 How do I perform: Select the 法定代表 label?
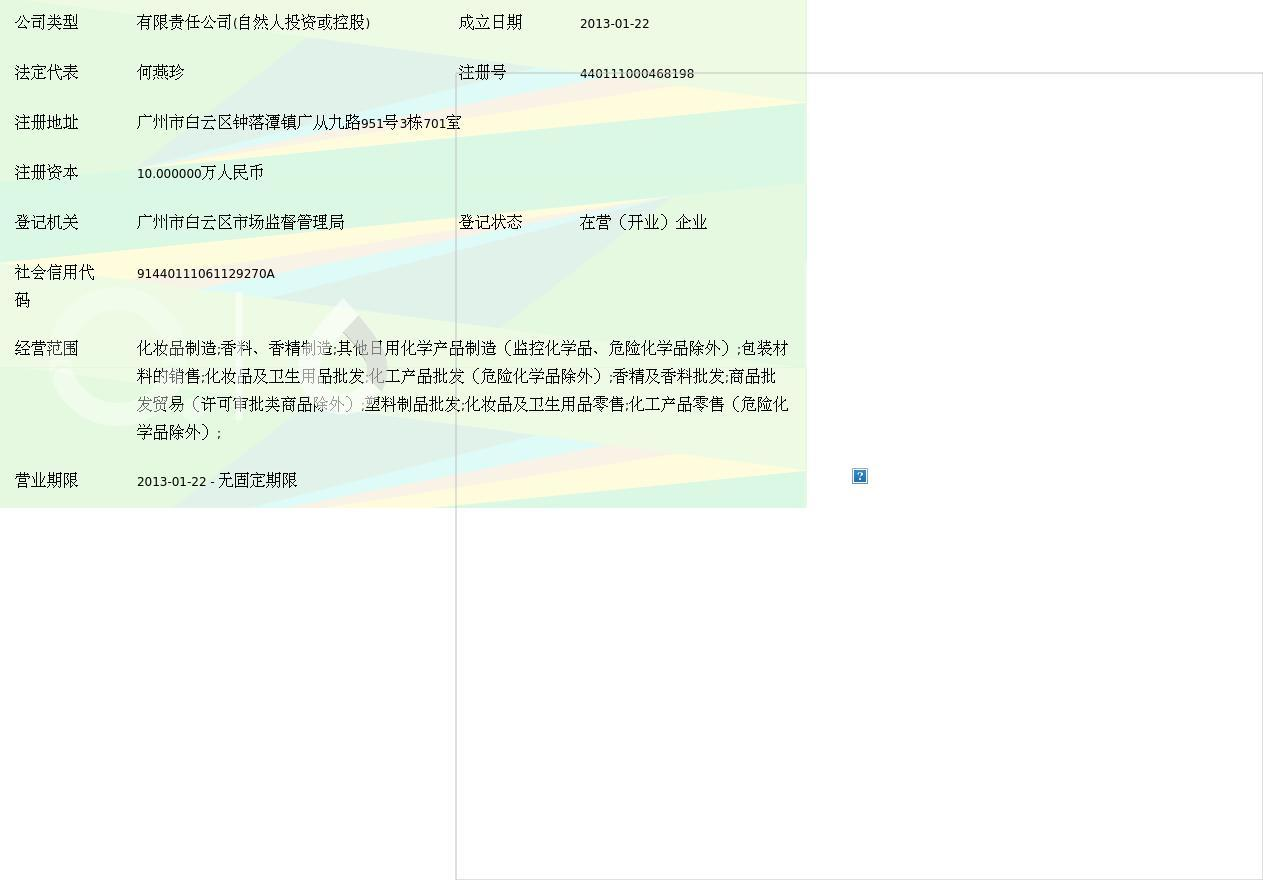[x=47, y=72]
